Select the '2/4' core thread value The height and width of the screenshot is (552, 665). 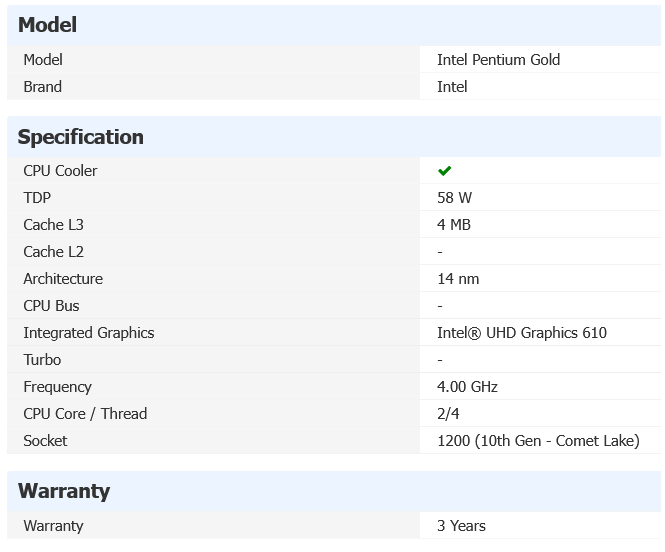(x=448, y=414)
